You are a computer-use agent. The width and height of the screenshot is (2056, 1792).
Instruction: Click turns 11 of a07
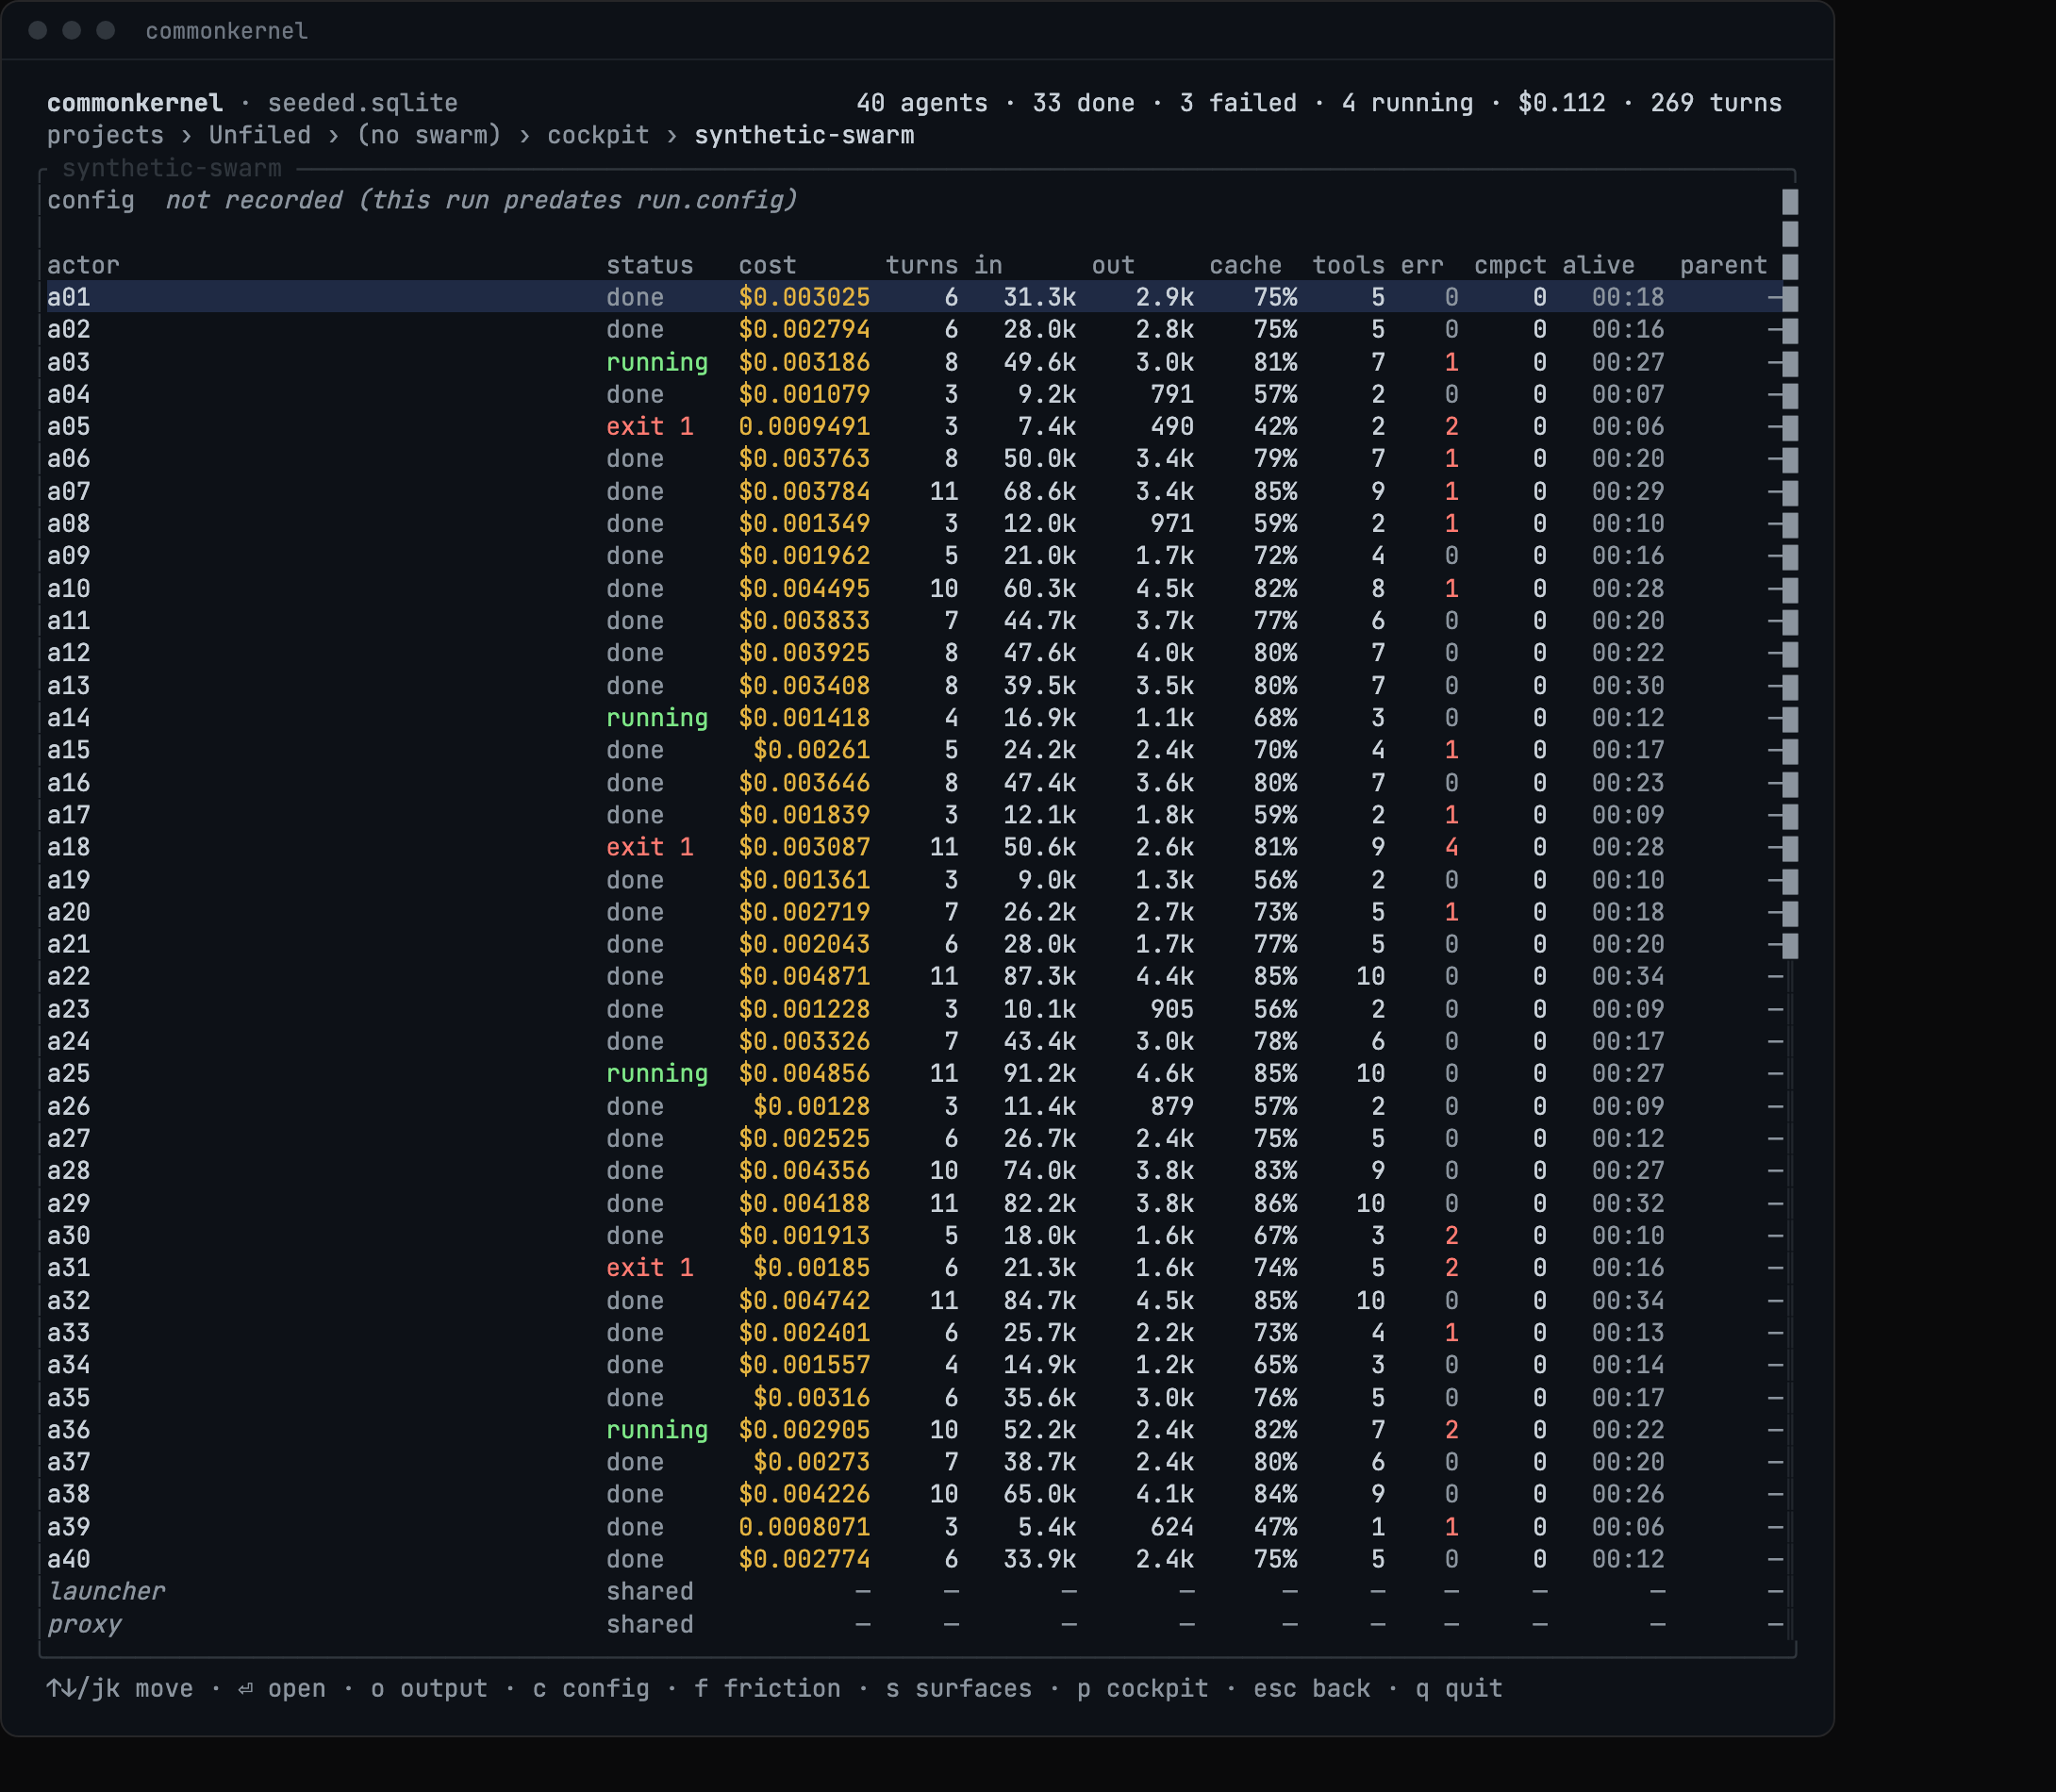tap(944, 491)
